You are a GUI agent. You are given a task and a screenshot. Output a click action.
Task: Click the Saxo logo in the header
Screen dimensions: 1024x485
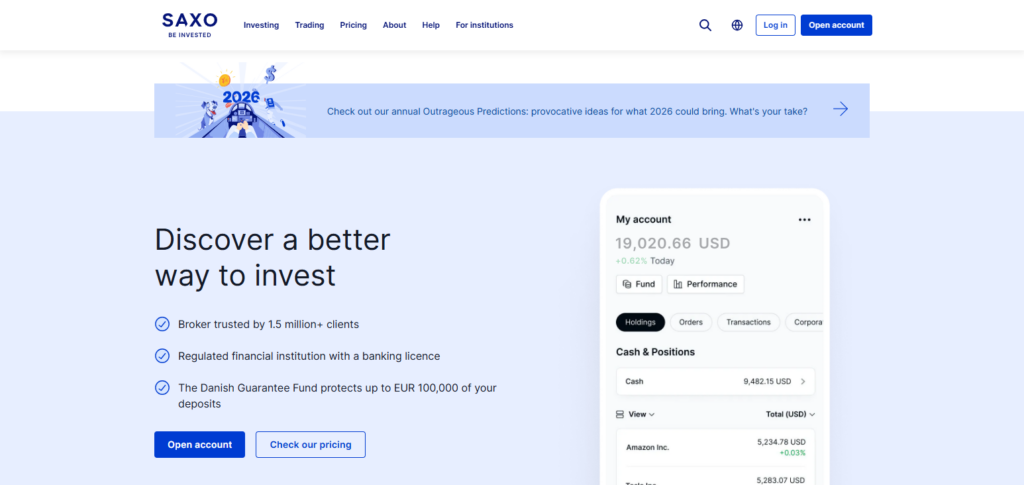pos(189,24)
